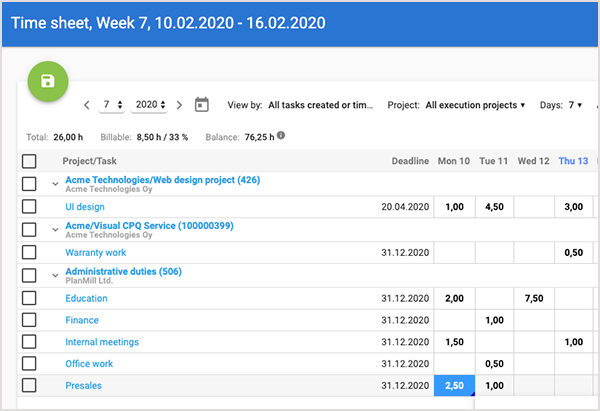Check the Internal meetings row checkbox
Image resolution: width=600 pixels, height=411 pixels.
pos(29,342)
